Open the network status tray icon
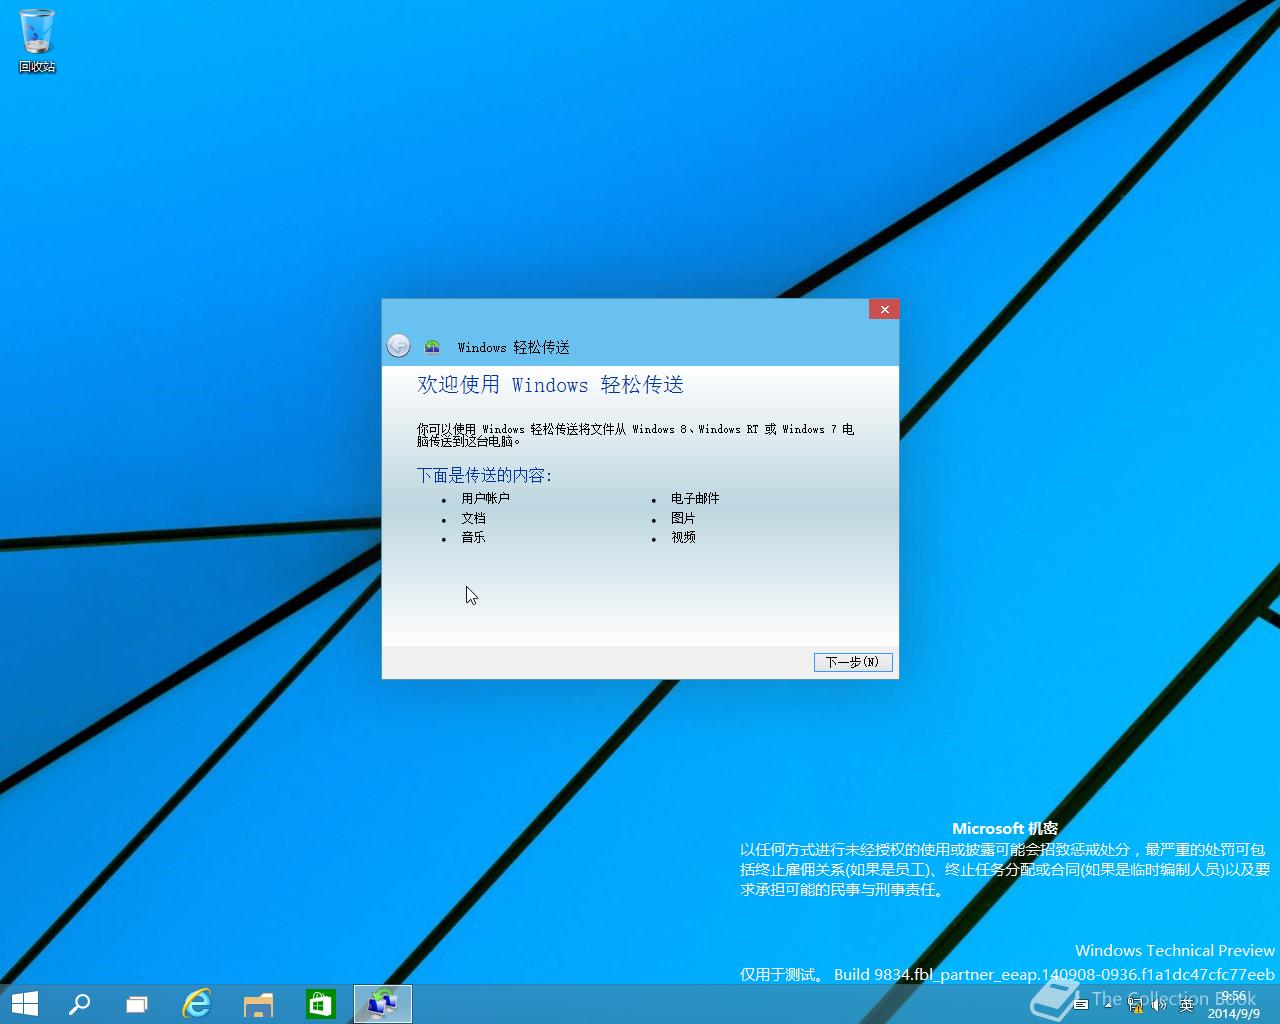Screen dimensions: 1280x1024 (x=1136, y=1005)
